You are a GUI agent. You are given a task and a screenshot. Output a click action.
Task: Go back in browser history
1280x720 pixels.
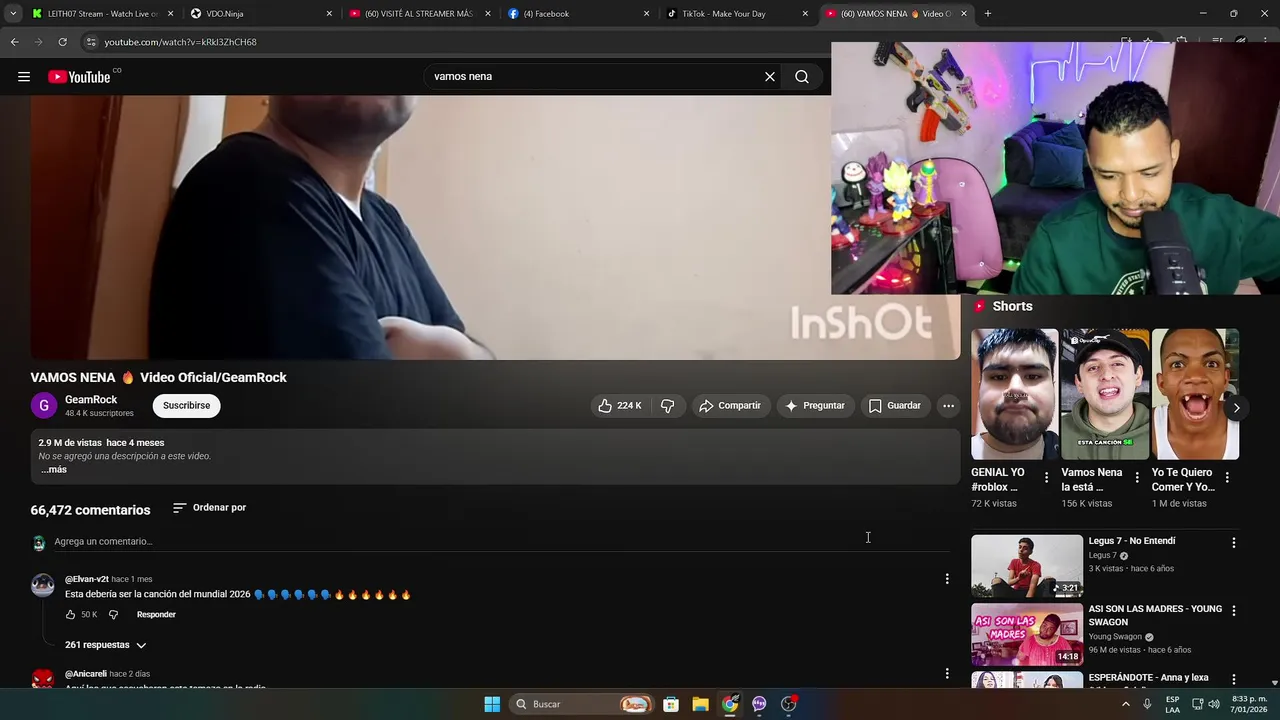pos(14,42)
